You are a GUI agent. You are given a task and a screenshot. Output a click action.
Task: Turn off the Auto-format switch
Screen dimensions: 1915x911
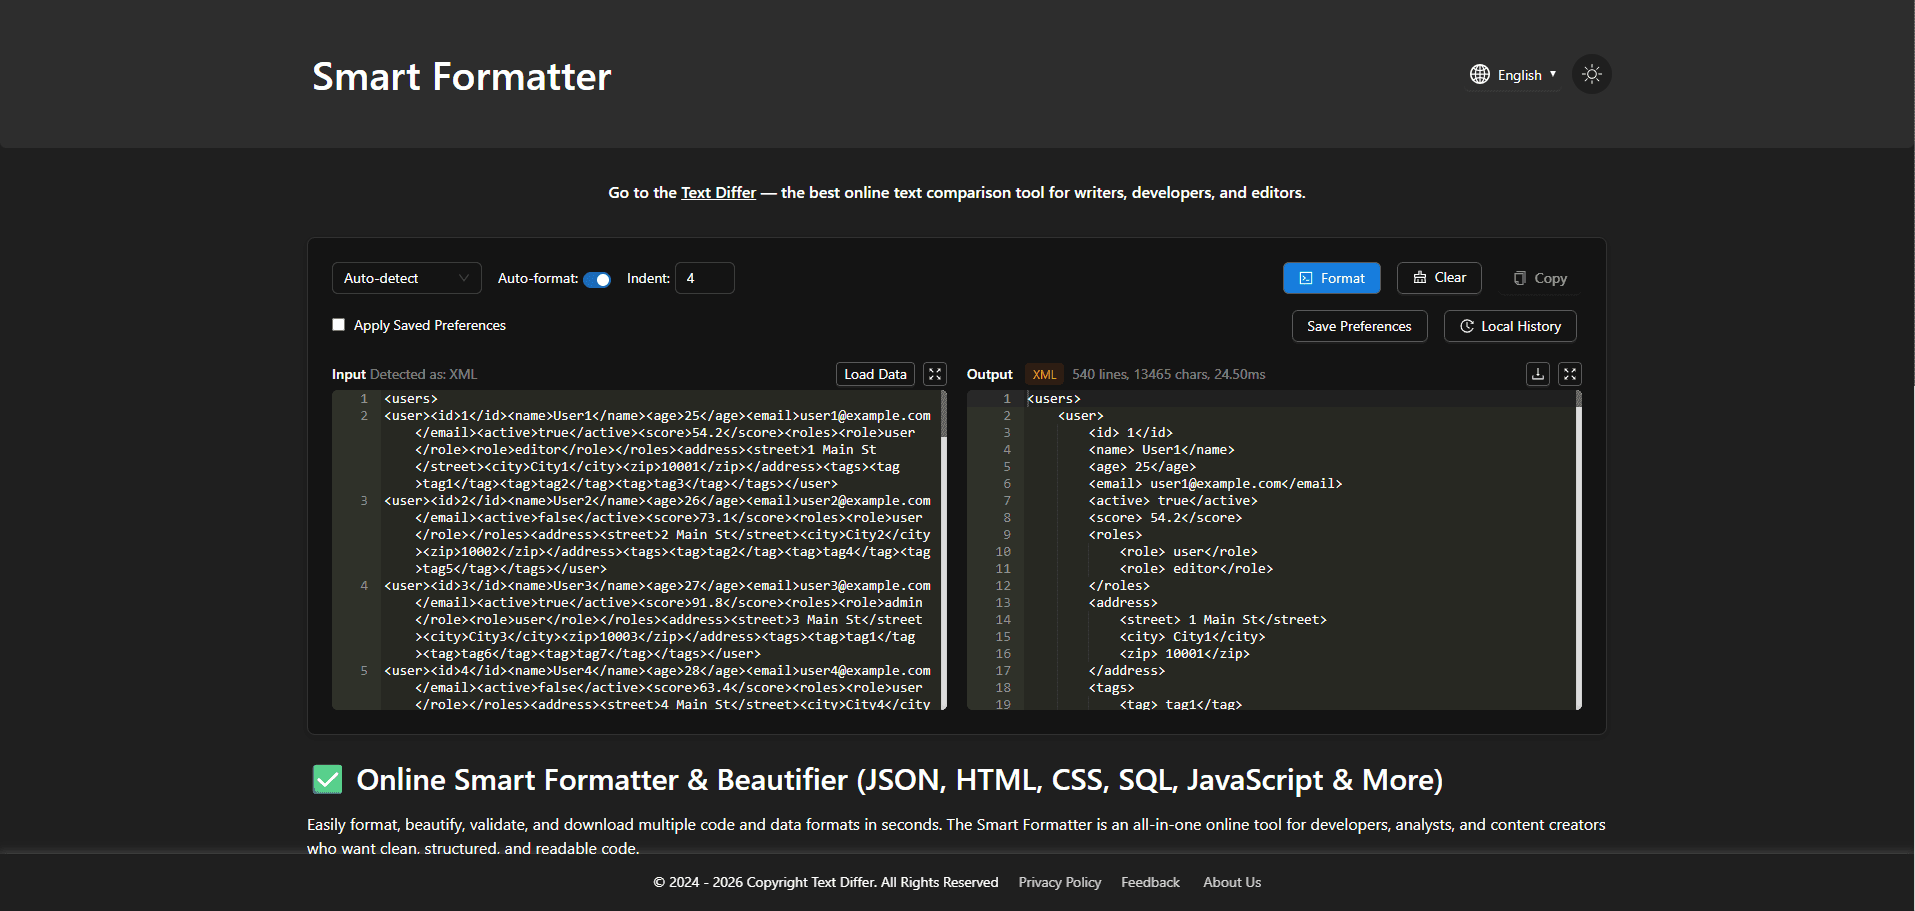coord(597,279)
